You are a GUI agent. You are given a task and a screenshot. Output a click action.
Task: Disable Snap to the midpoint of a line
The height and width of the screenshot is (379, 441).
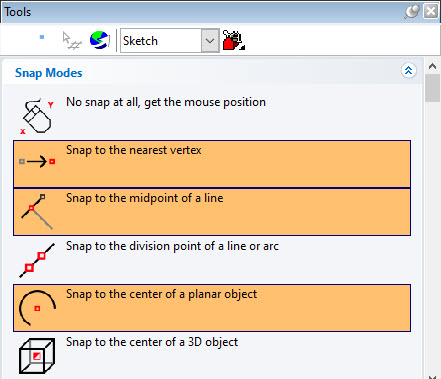click(212, 212)
